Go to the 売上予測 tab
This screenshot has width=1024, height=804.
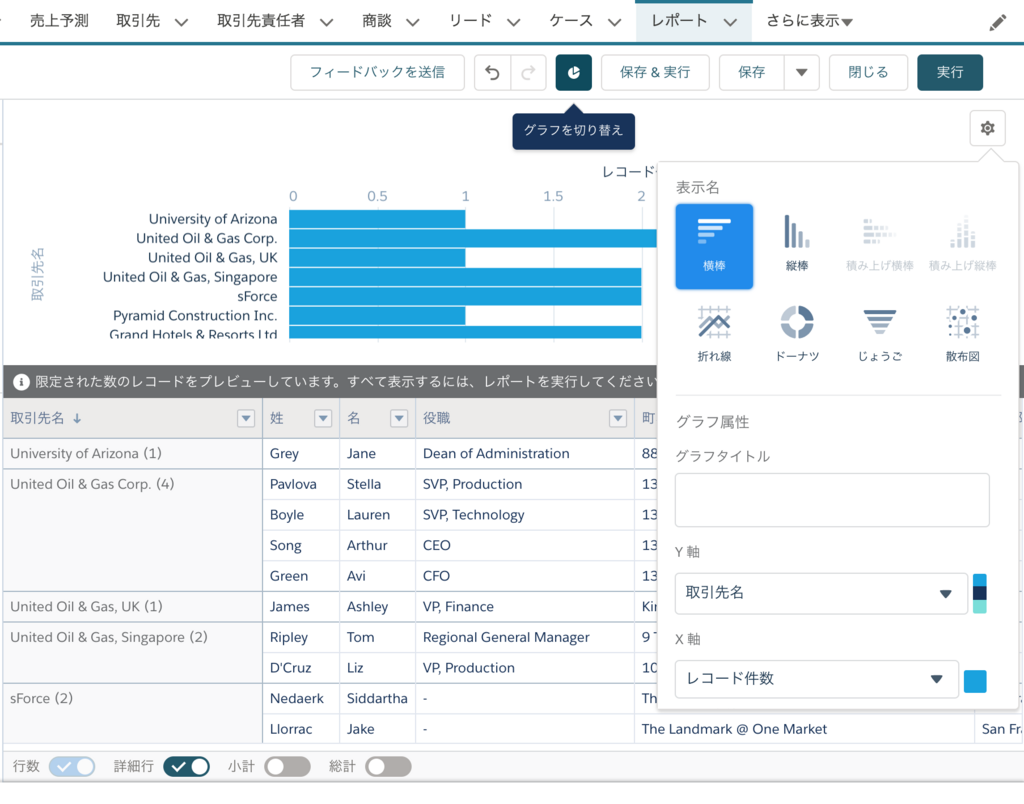59,21
